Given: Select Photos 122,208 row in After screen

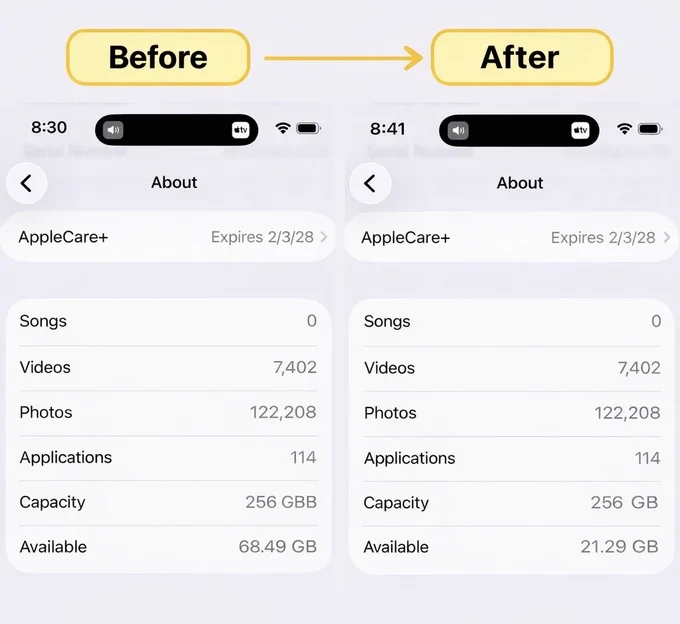Looking at the screenshot, I should [512, 413].
